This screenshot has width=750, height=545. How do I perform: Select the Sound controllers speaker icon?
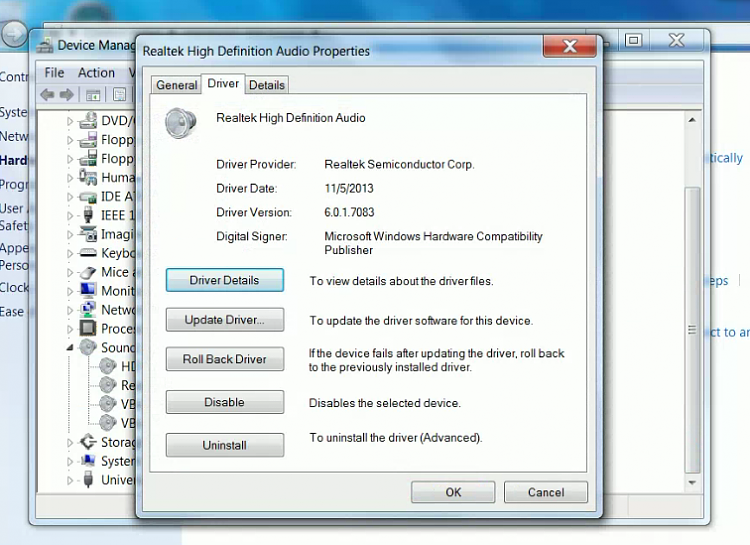88,347
